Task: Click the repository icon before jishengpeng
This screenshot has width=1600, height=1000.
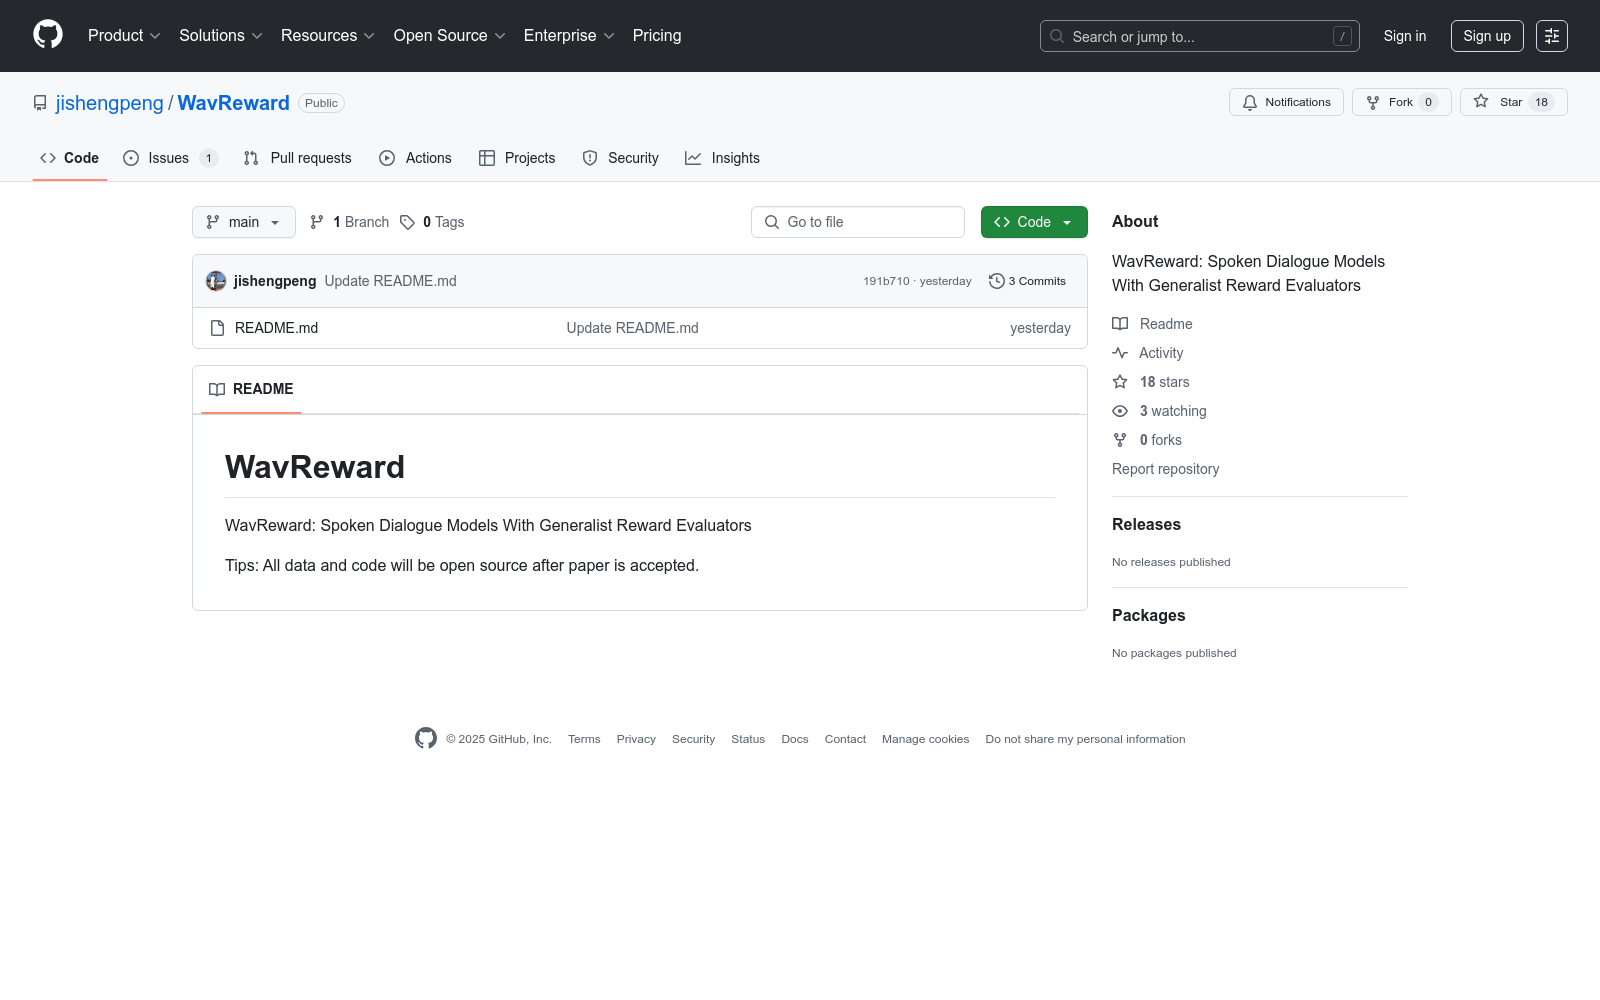Action: (40, 103)
